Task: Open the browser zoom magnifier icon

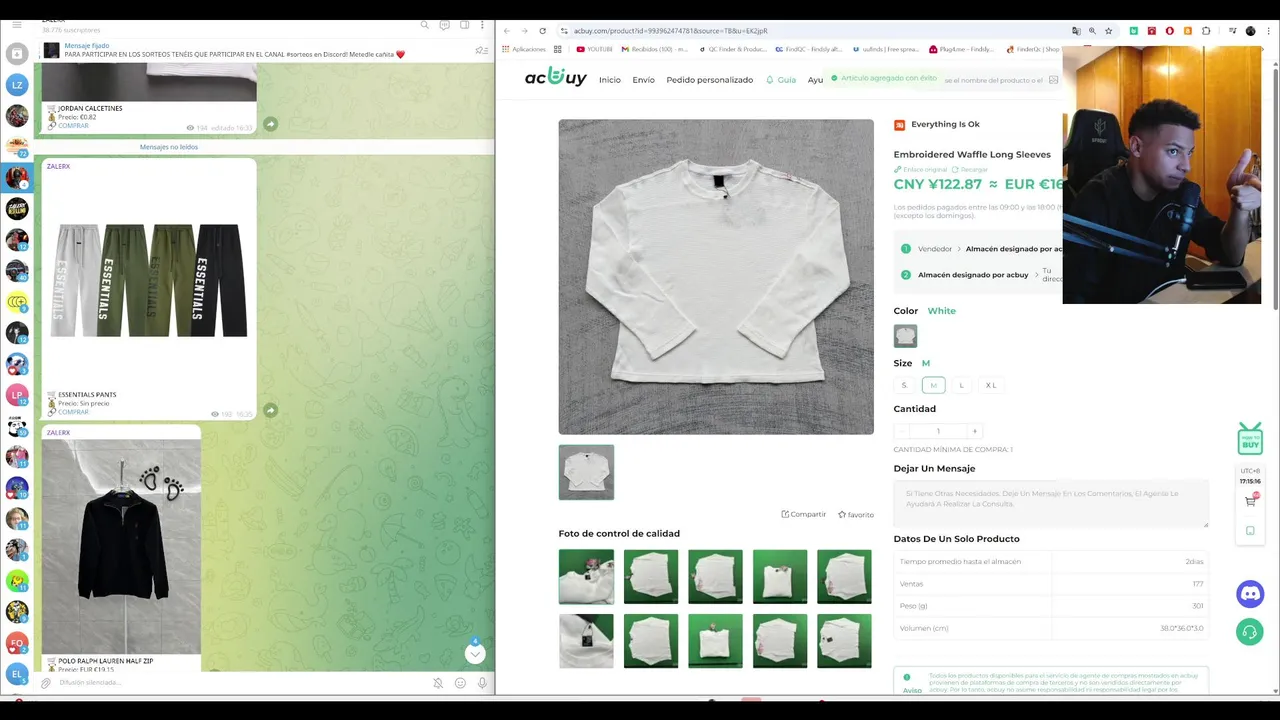Action: coord(1092,31)
